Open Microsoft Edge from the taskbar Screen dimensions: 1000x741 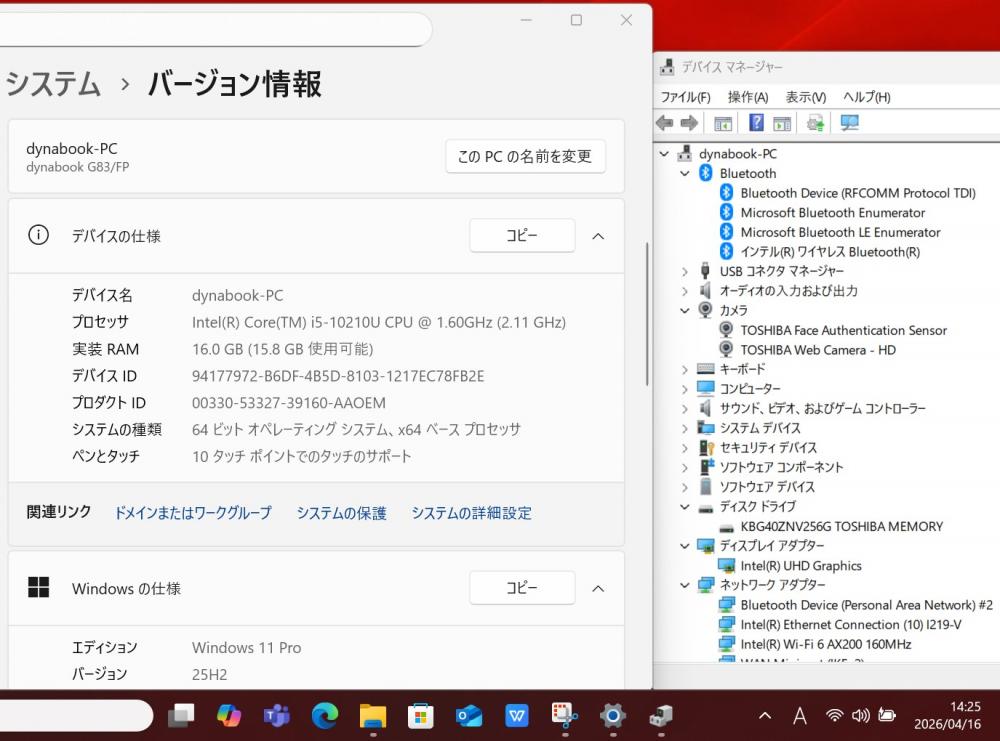[325, 715]
